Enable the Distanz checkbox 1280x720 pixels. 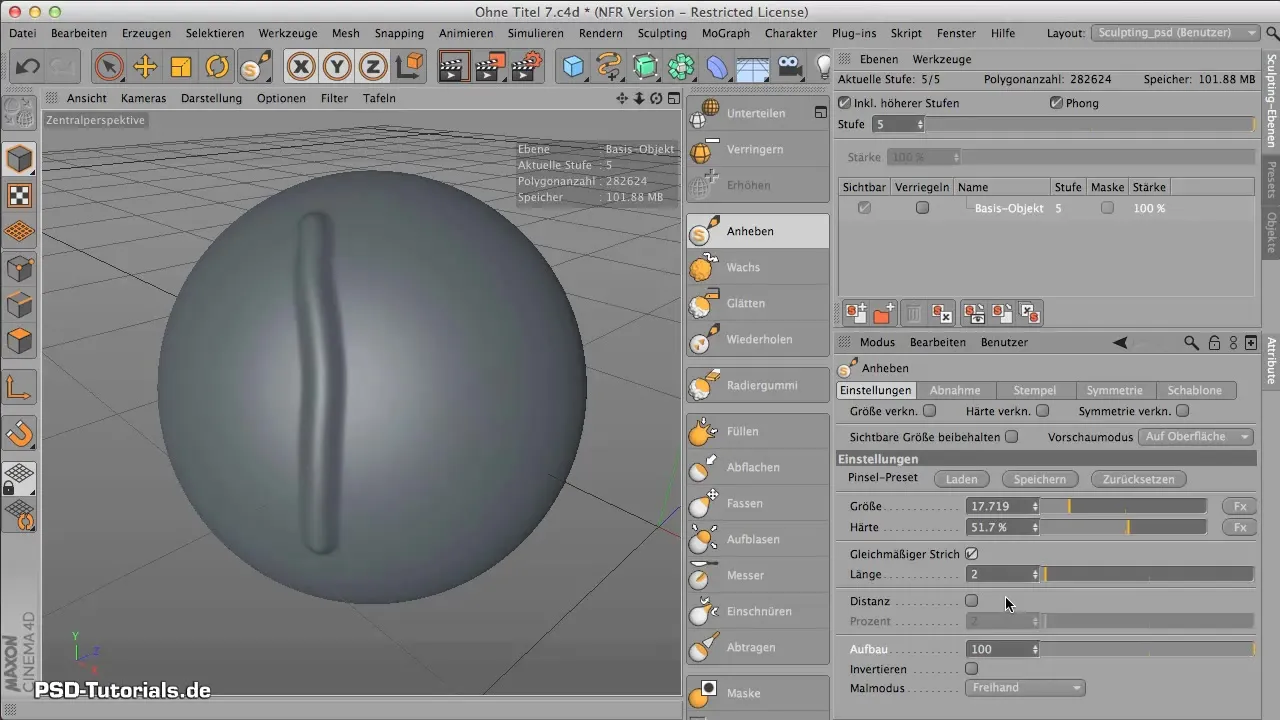pyautogui.click(x=971, y=601)
